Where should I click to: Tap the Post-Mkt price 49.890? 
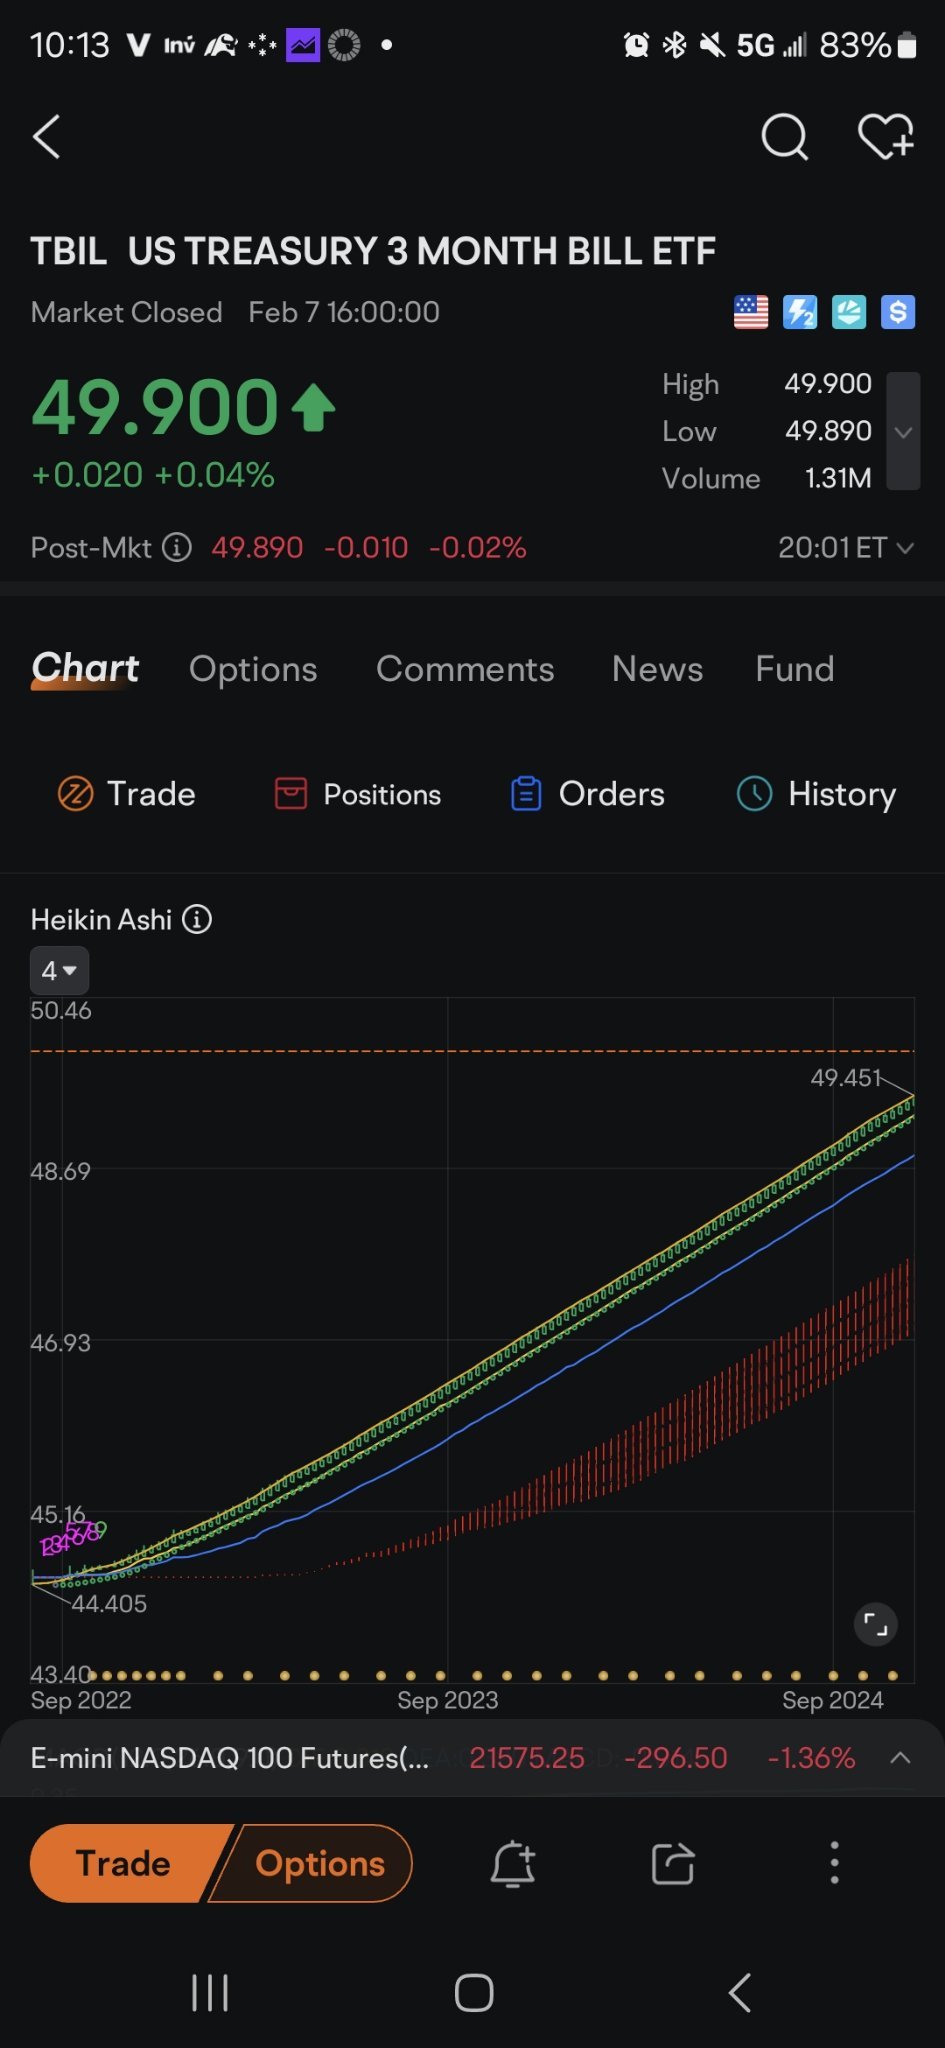point(257,547)
